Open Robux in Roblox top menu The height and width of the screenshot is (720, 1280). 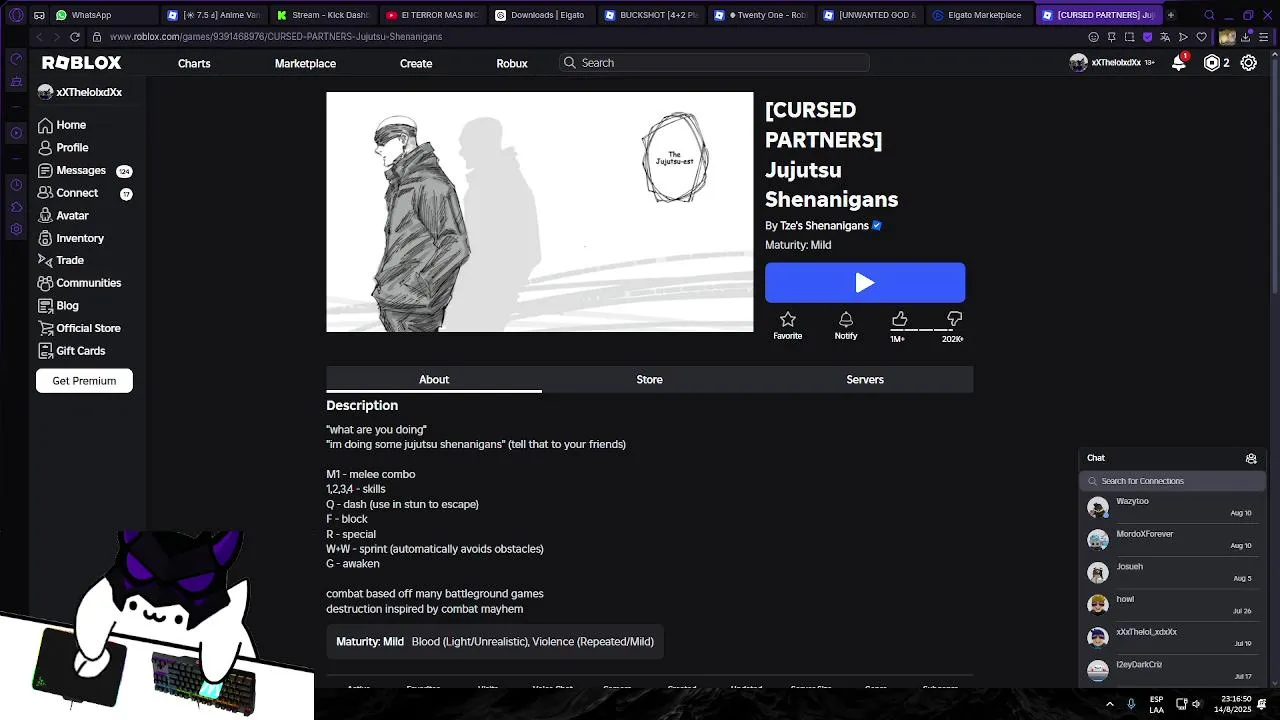[x=512, y=63]
